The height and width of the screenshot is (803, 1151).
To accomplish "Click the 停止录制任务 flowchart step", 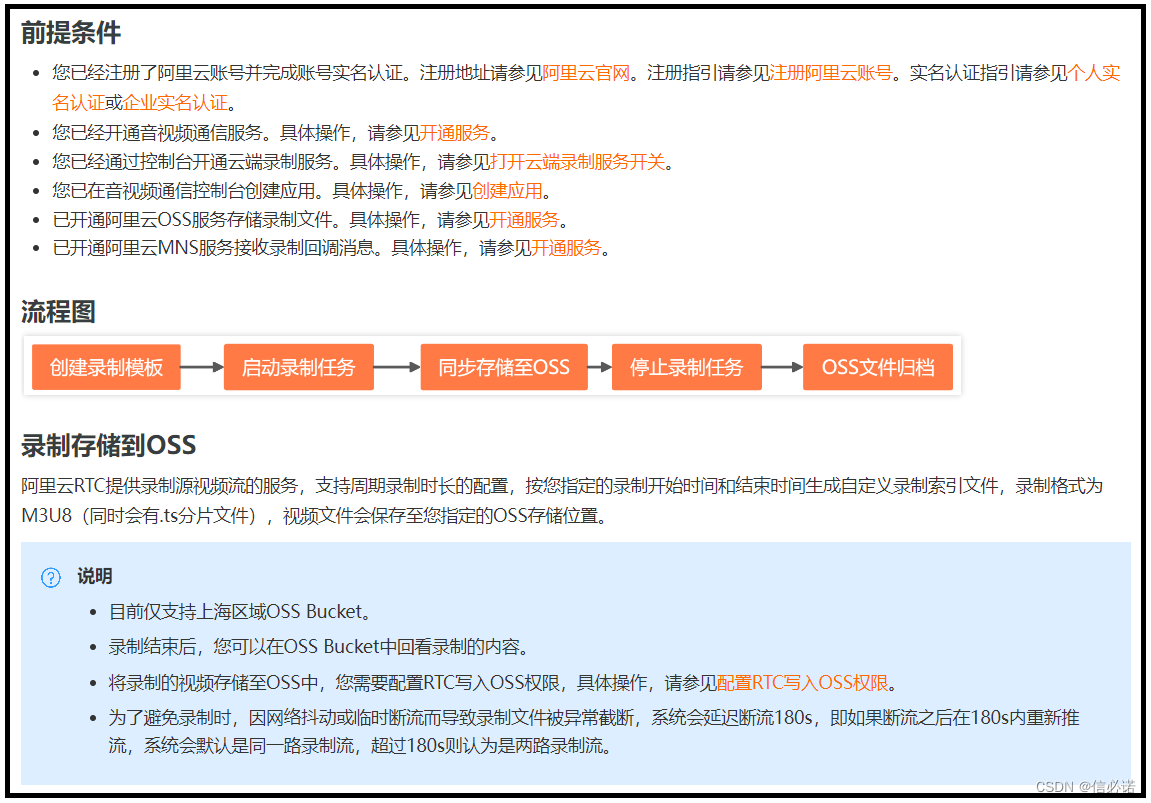I will pos(687,367).
